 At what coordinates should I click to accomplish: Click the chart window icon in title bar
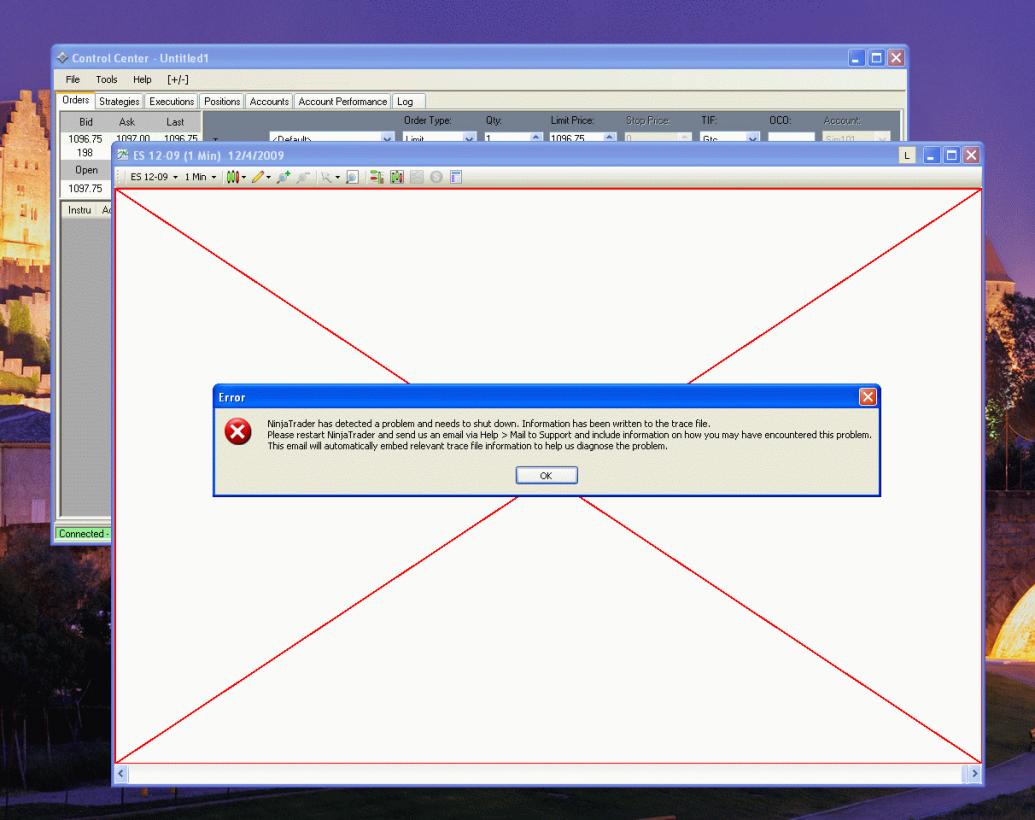[x=122, y=154]
